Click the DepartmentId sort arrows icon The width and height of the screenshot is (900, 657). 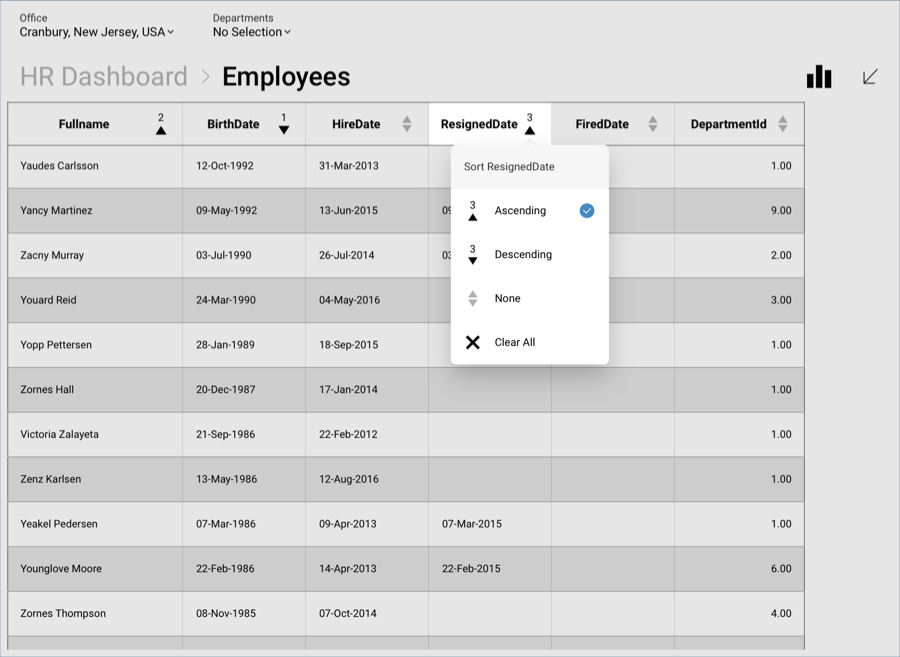pyautogui.click(x=783, y=124)
